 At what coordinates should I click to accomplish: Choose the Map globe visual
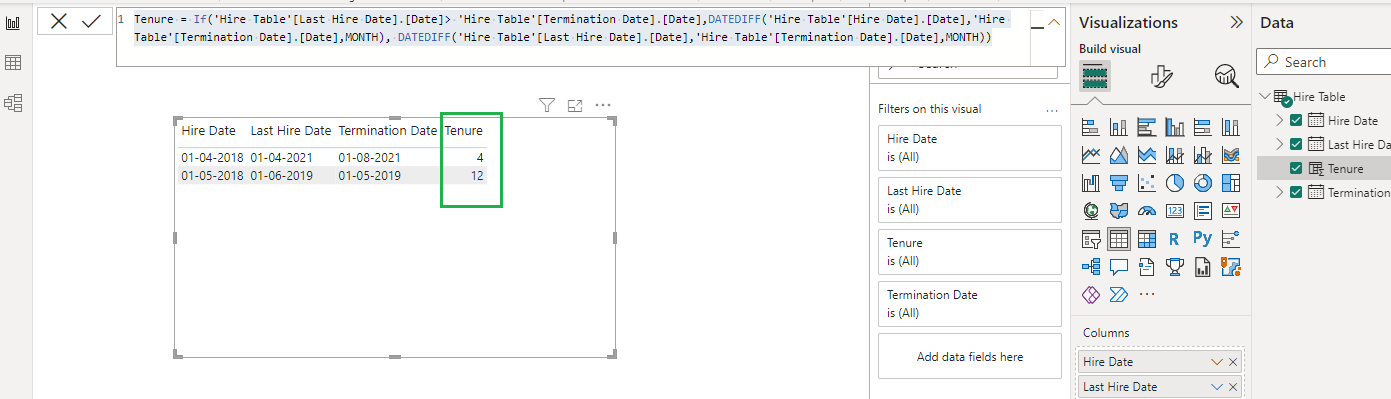click(x=1091, y=211)
